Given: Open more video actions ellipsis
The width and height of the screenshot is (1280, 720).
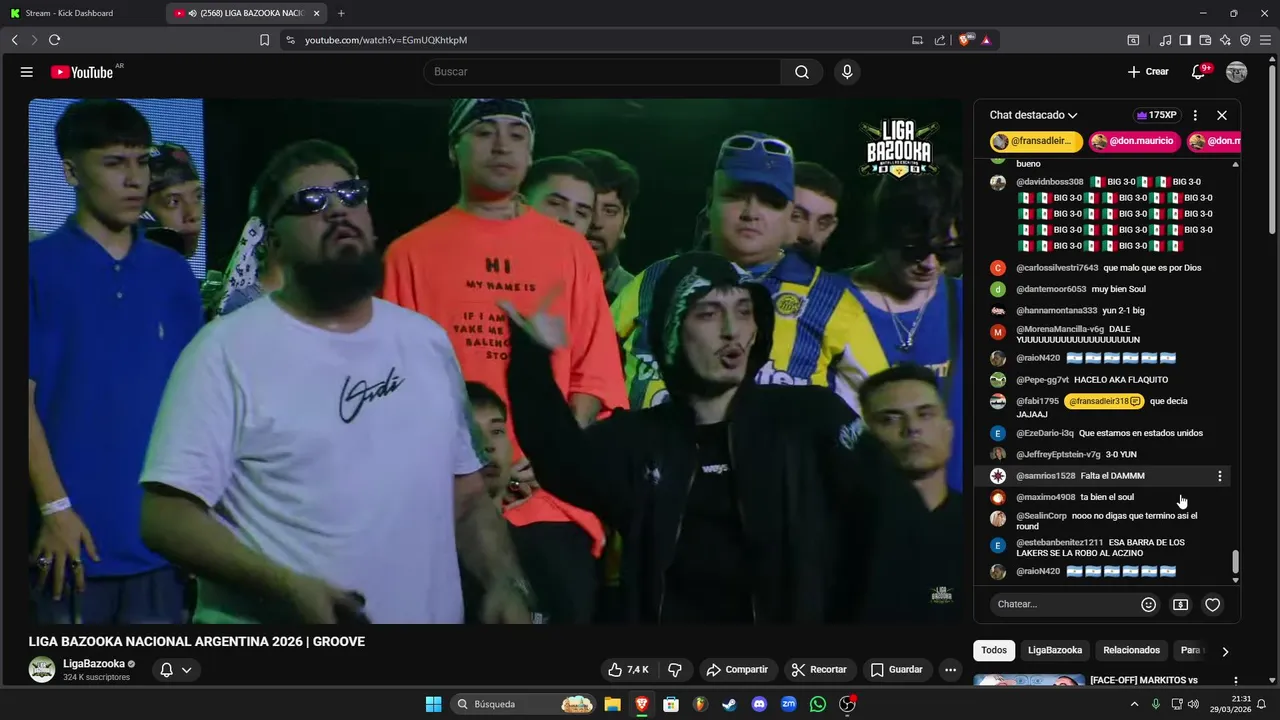Looking at the screenshot, I should pyautogui.click(x=951, y=670).
